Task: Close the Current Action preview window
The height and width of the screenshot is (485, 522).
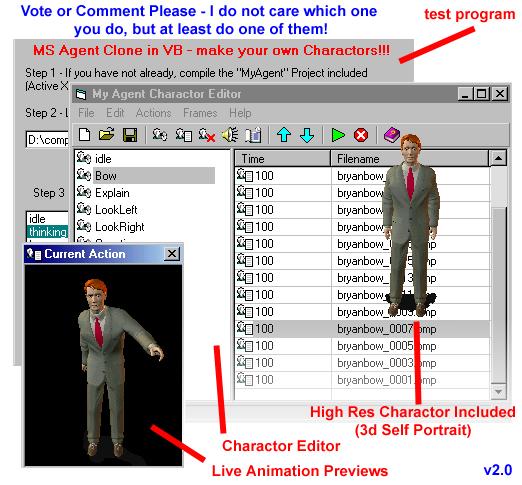Action: 172,254
